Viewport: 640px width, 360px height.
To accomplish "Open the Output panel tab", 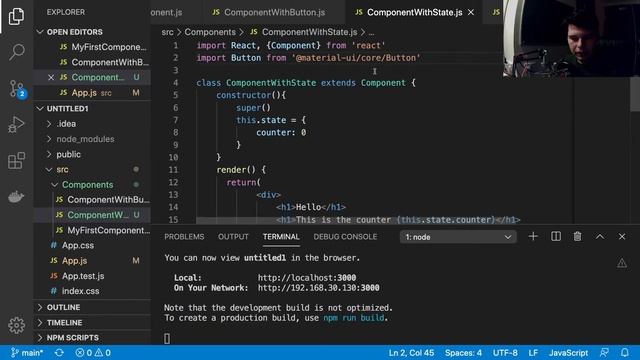I will (233, 237).
